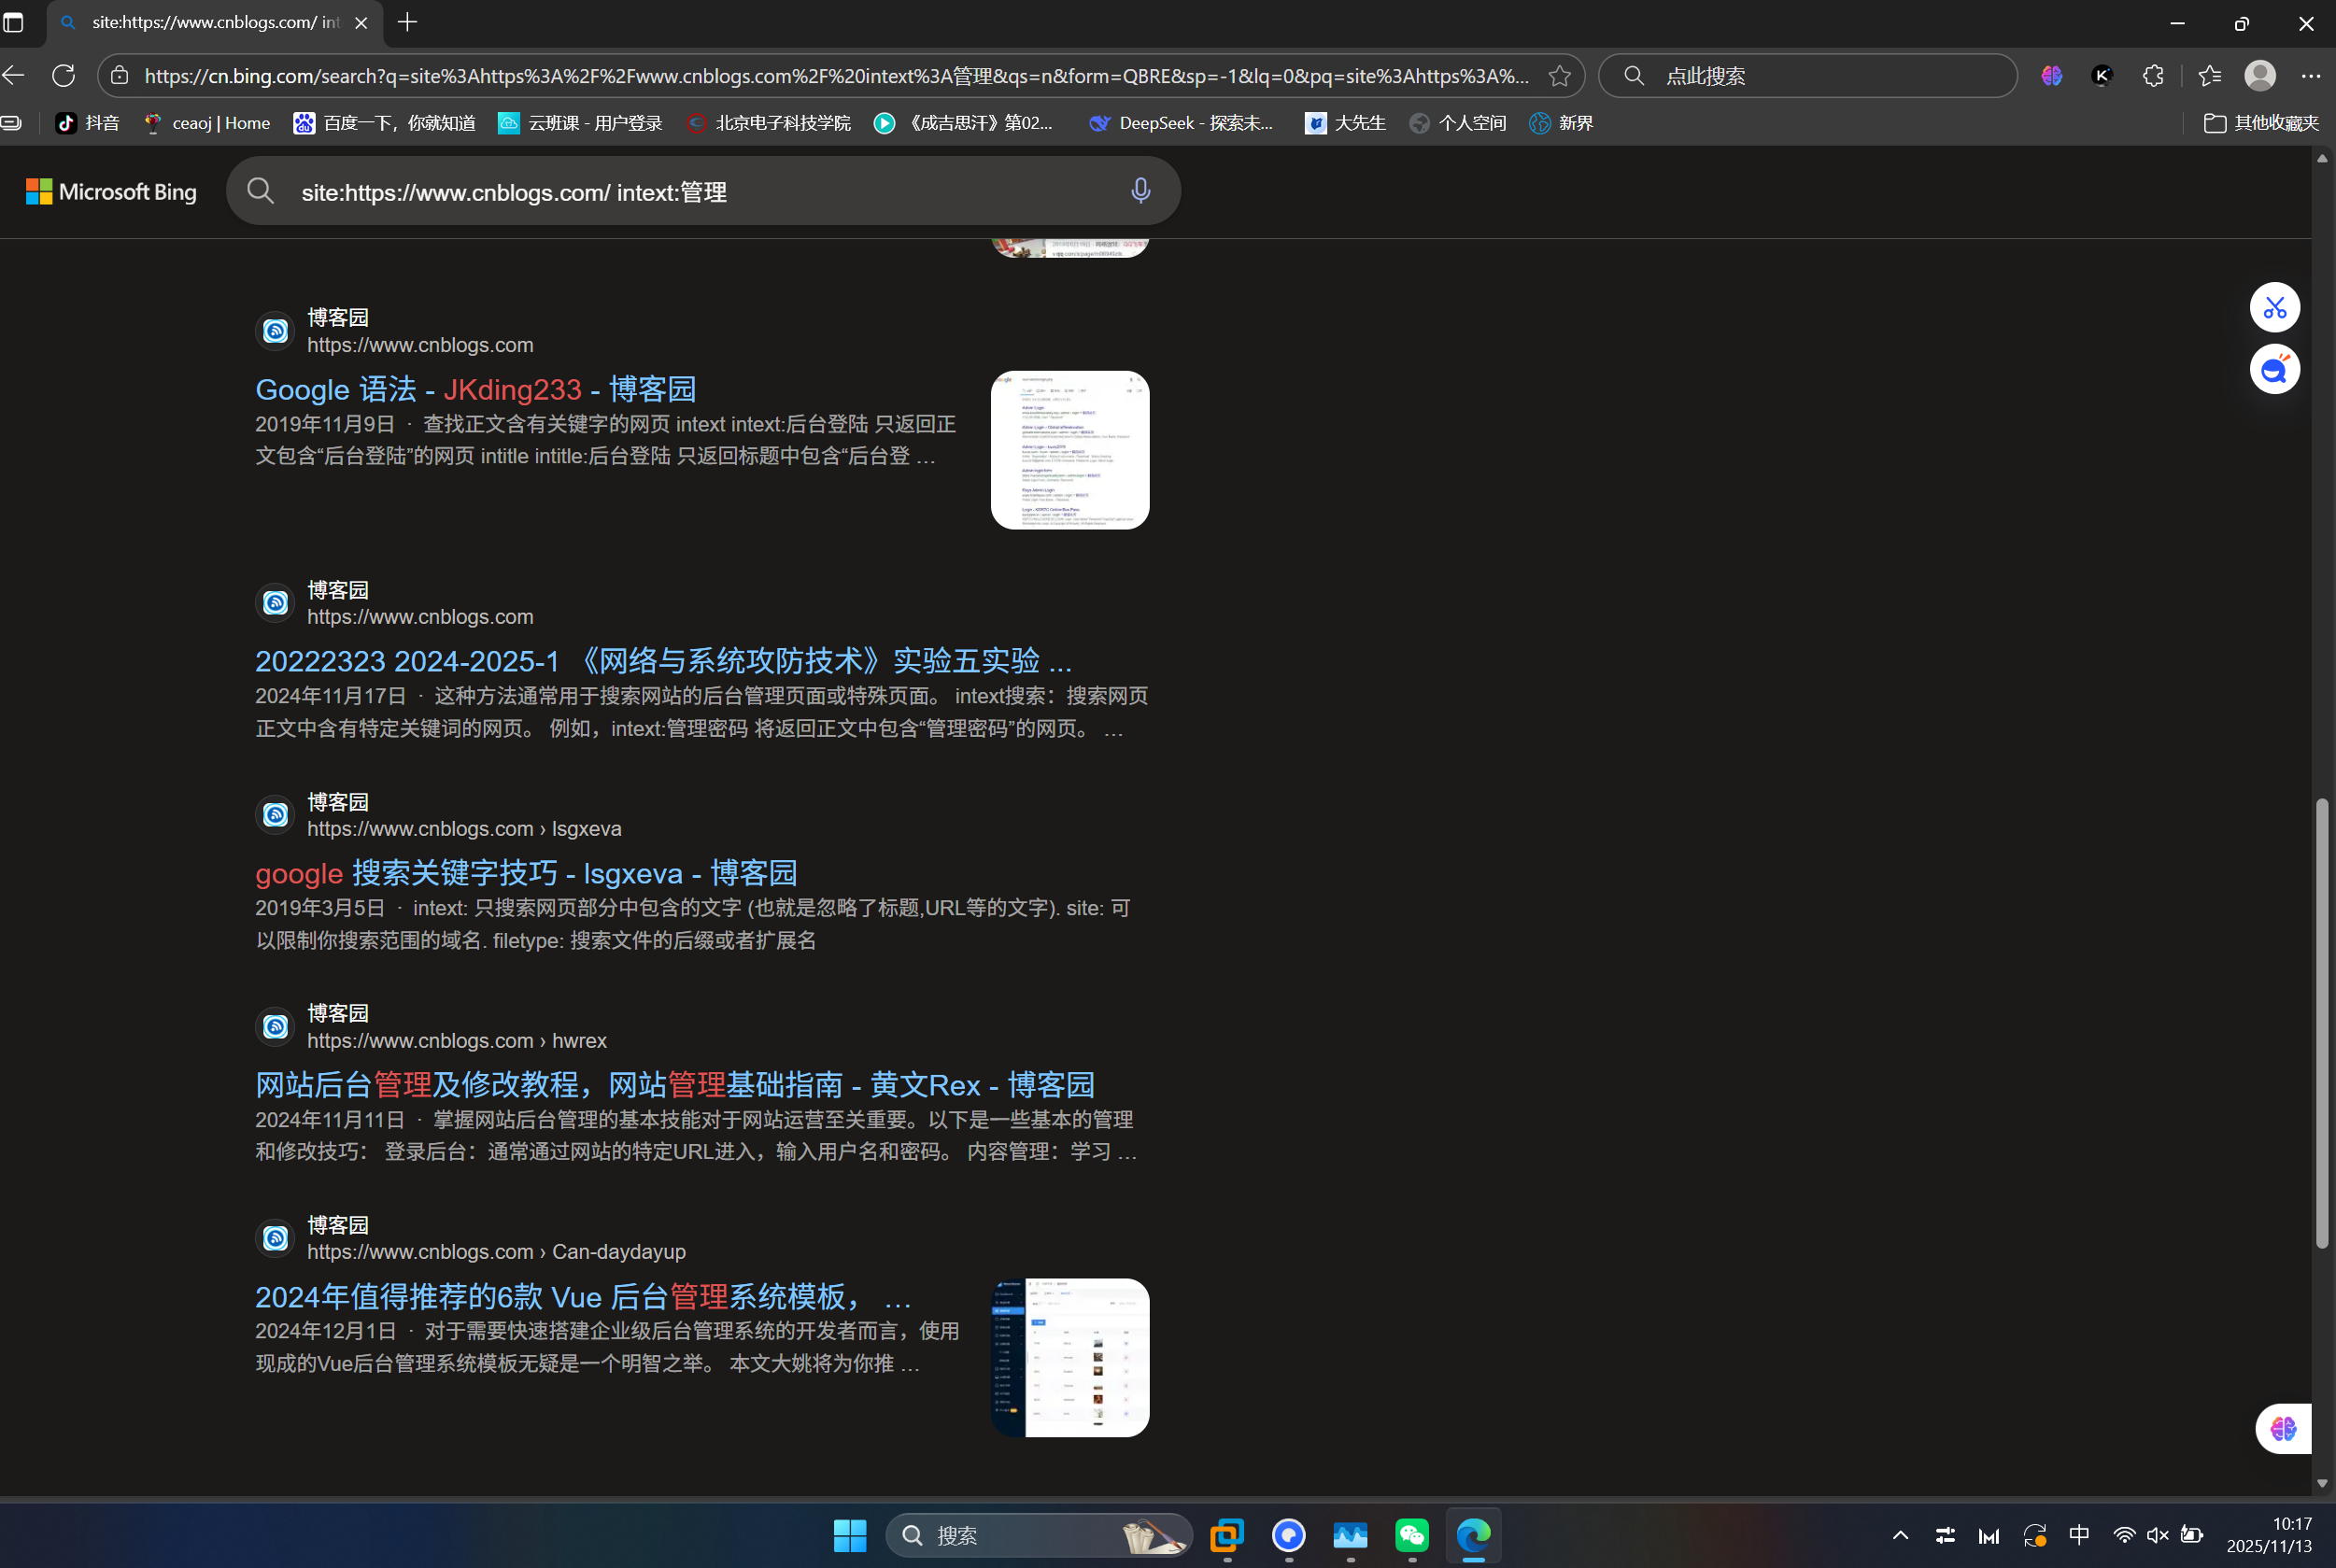Click the browser profile avatar
Image resolution: width=2336 pixels, height=1568 pixels.
tap(2260, 75)
